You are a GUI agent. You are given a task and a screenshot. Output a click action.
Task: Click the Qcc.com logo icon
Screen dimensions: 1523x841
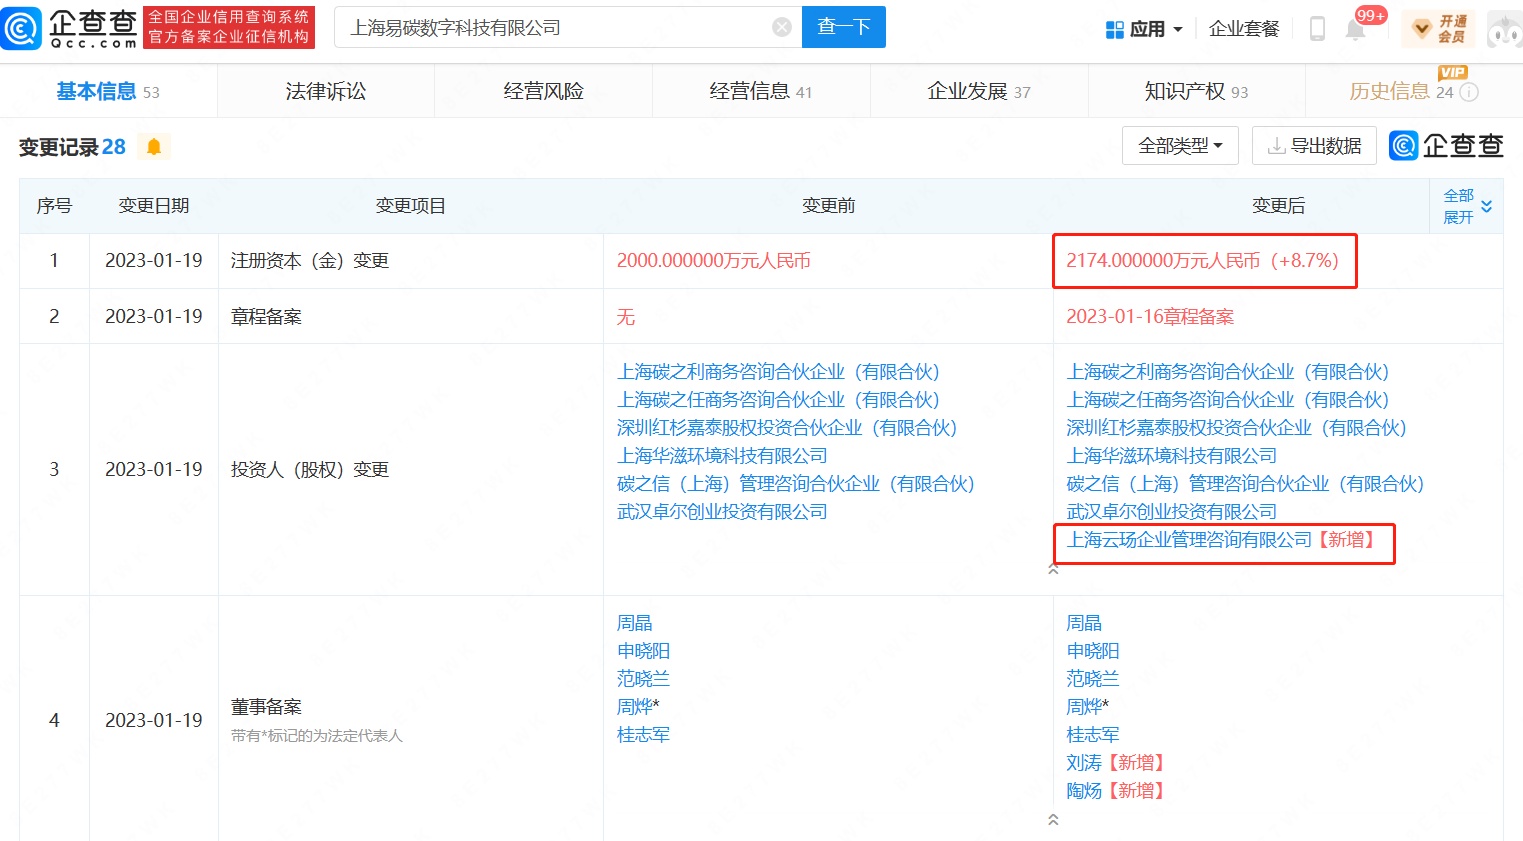[x=22, y=28]
